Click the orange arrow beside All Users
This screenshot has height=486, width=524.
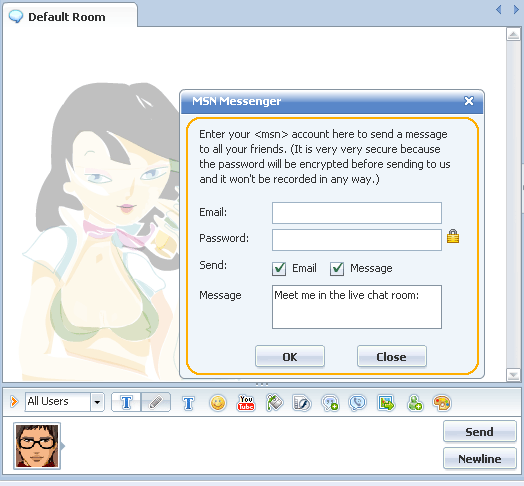(14, 401)
